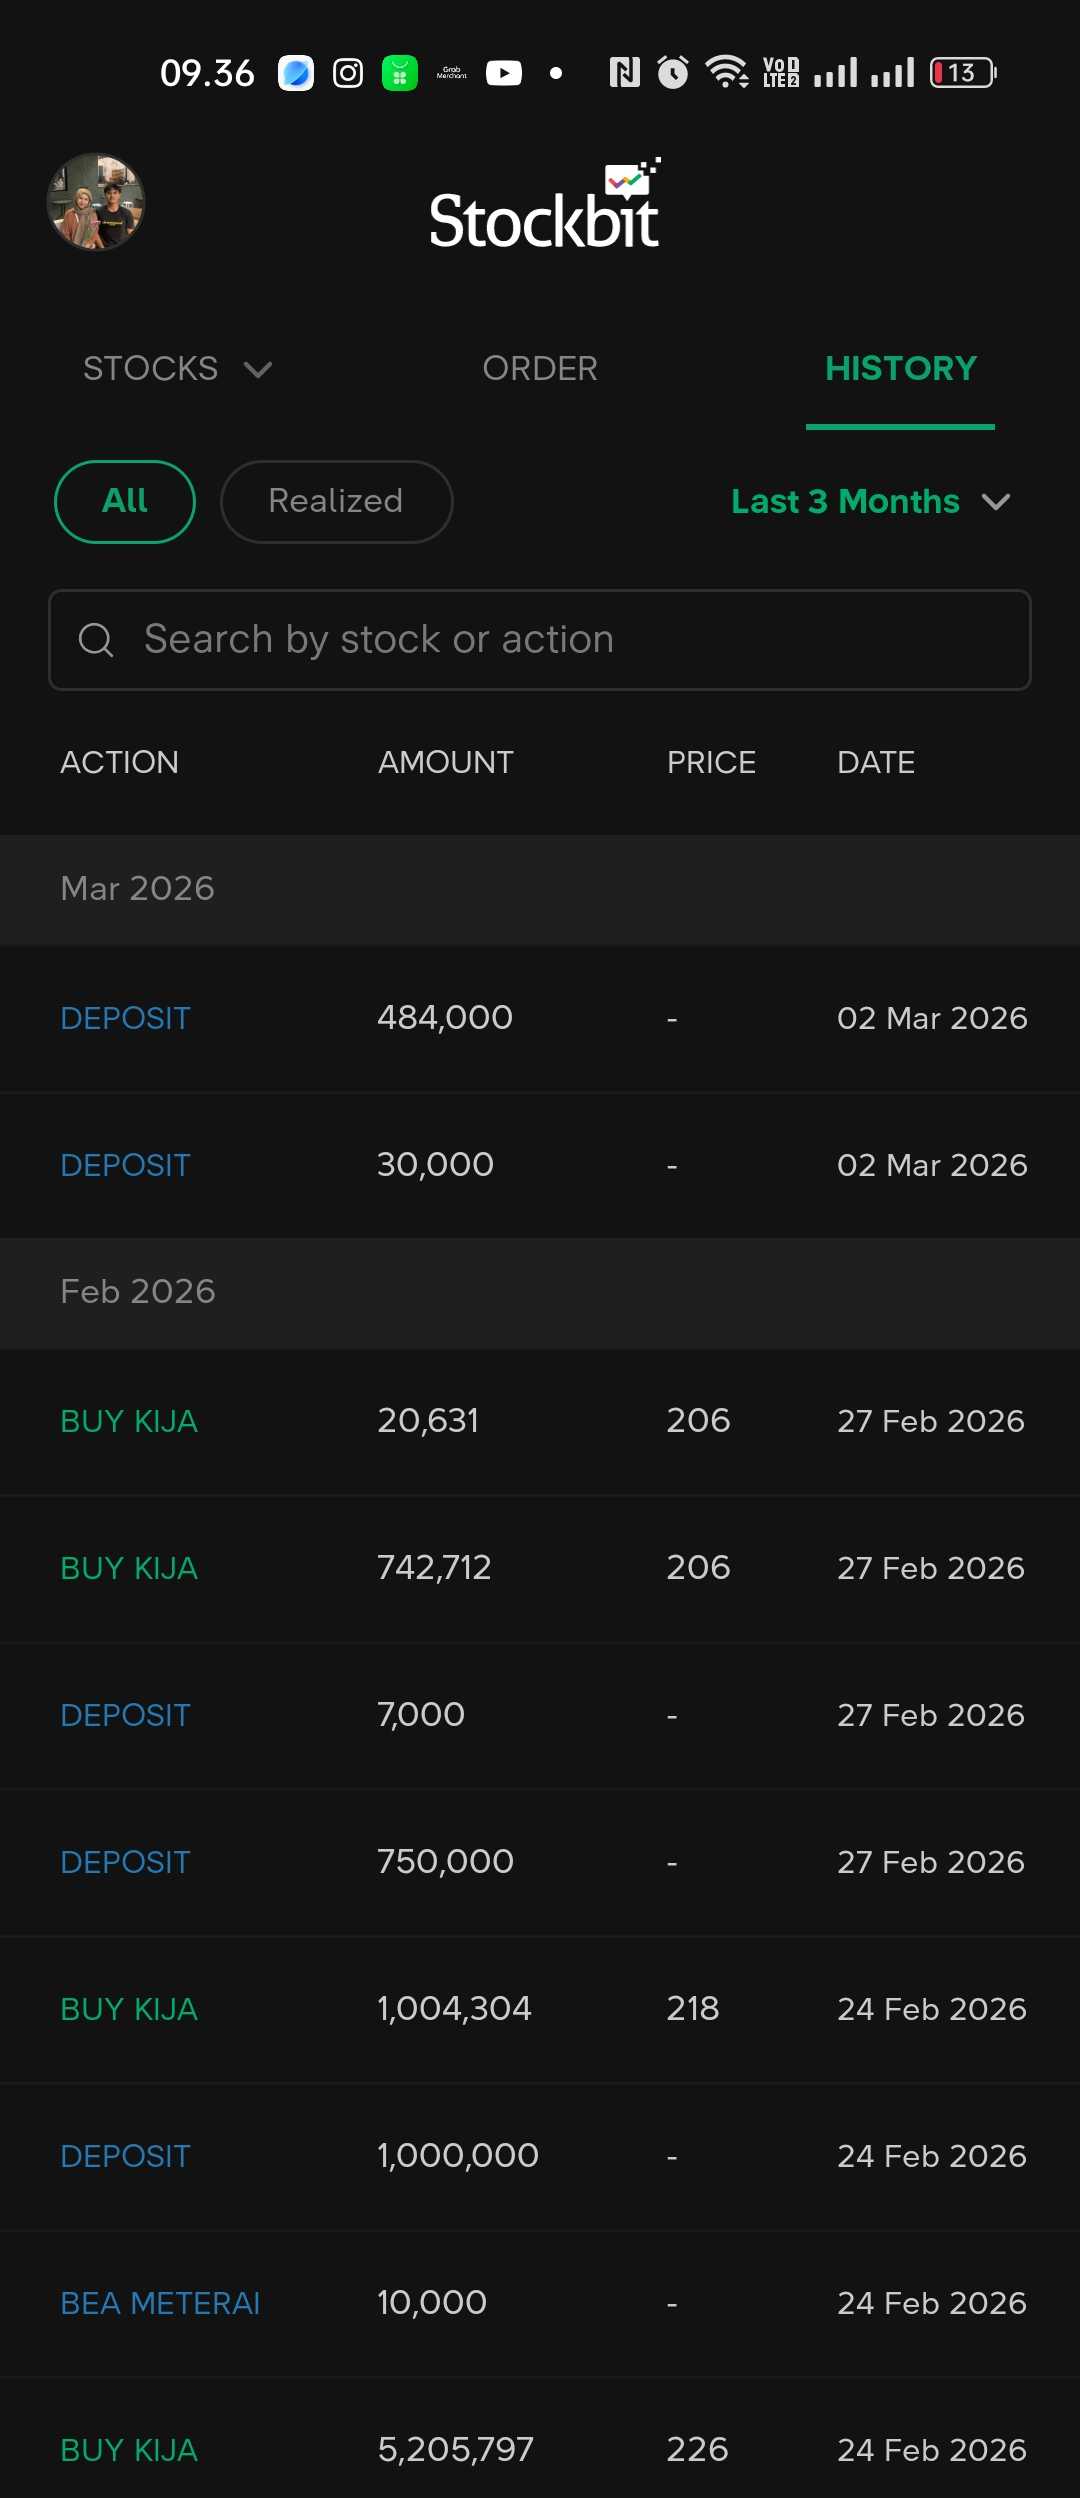The height and width of the screenshot is (2498, 1080).
Task: Tap the profile avatar photo
Action: point(96,202)
